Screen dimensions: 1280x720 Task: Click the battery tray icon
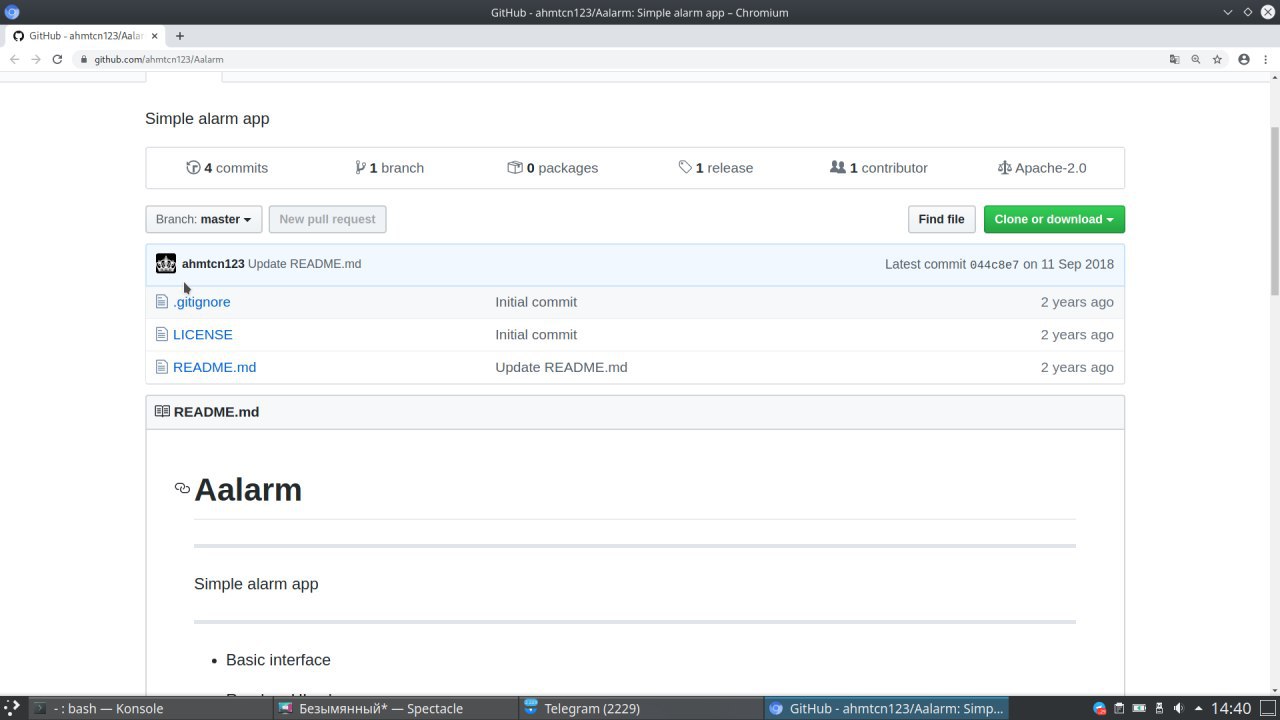[1139, 708]
